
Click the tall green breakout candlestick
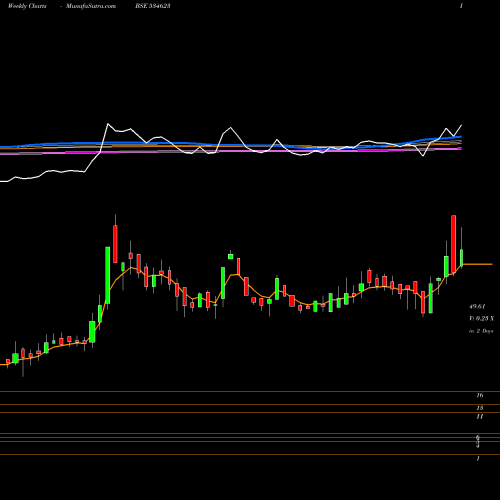tap(108, 275)
